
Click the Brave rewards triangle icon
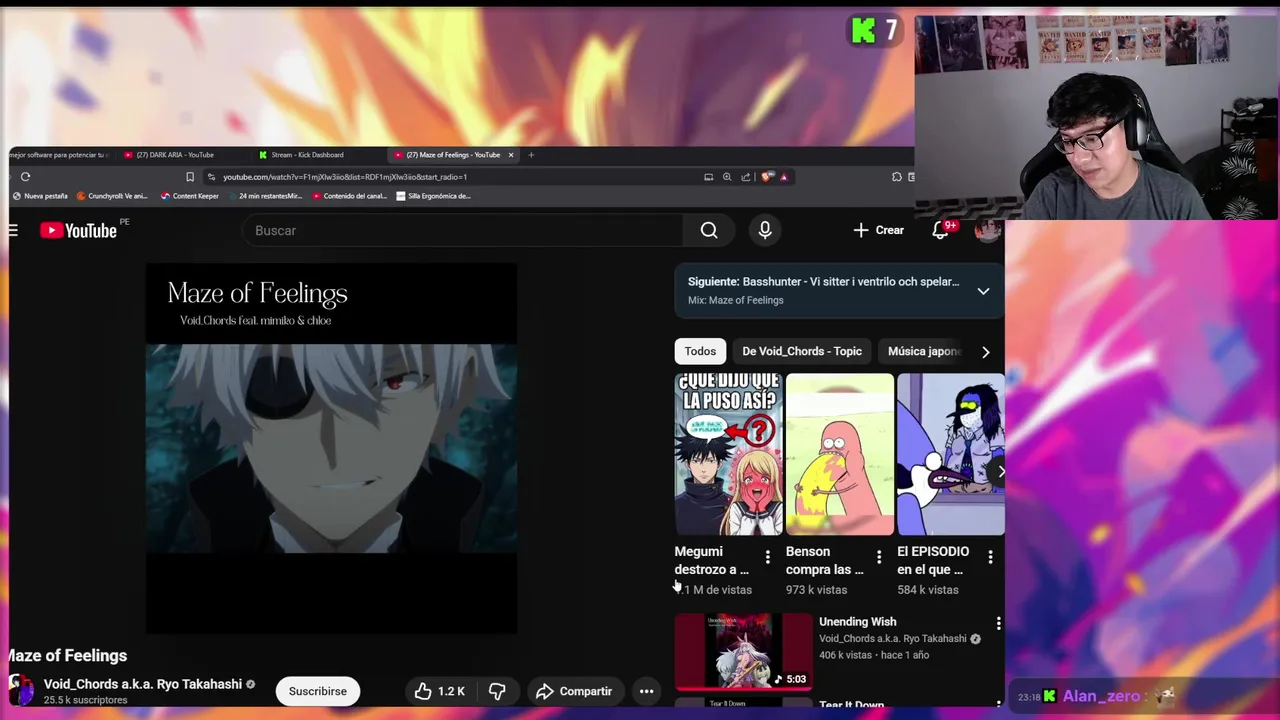(x=784, y=177)
